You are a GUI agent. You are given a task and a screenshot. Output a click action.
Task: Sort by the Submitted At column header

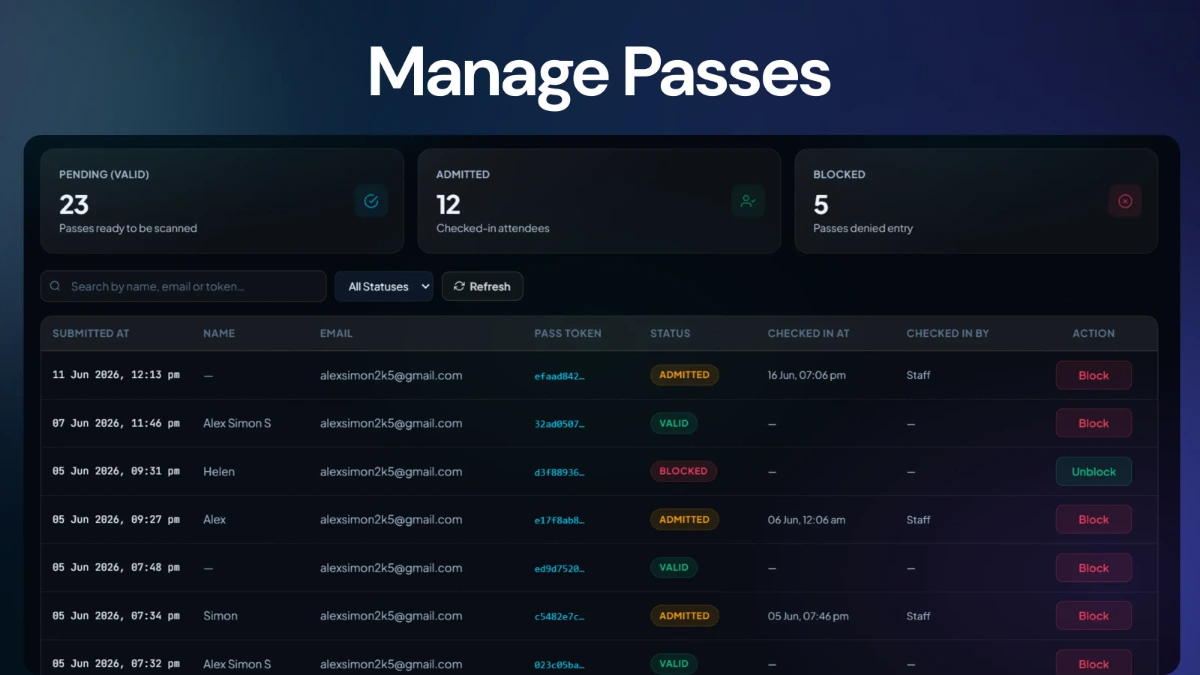coord(91,333)
